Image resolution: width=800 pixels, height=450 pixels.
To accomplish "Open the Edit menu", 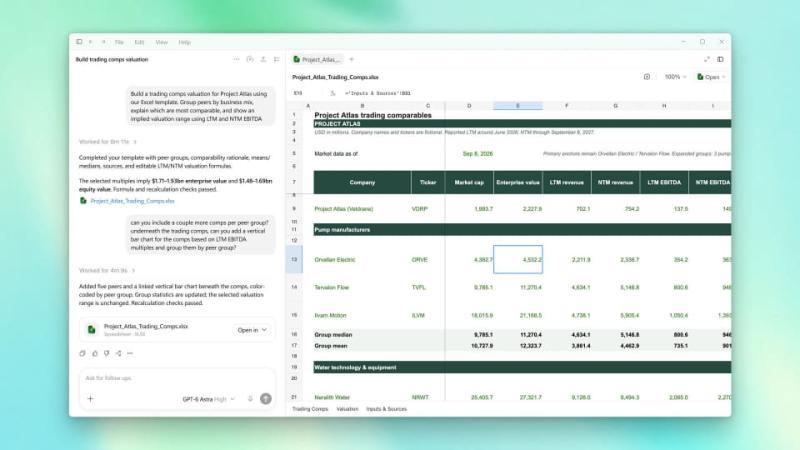I will click(x=139, y=42).
